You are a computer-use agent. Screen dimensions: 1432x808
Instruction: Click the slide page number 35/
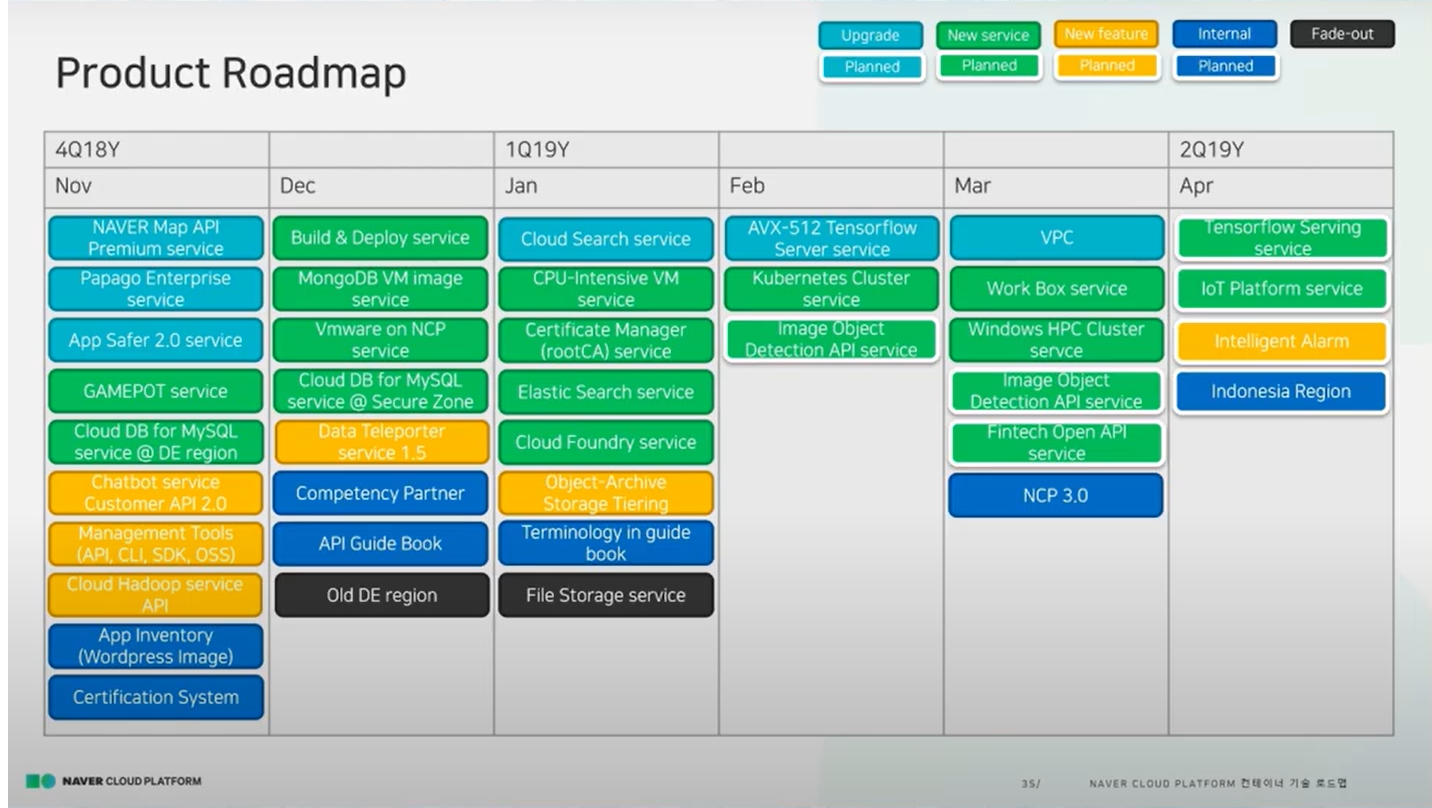click(x=1030, y=783)
